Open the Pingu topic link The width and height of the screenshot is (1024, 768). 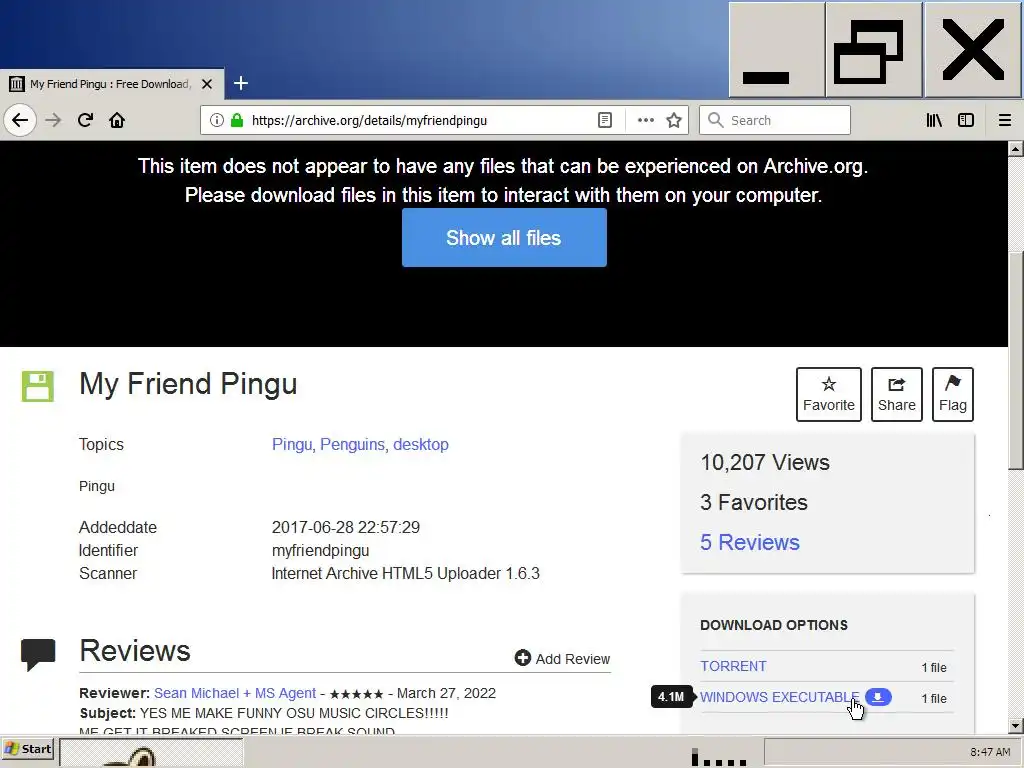coord(294,444)
